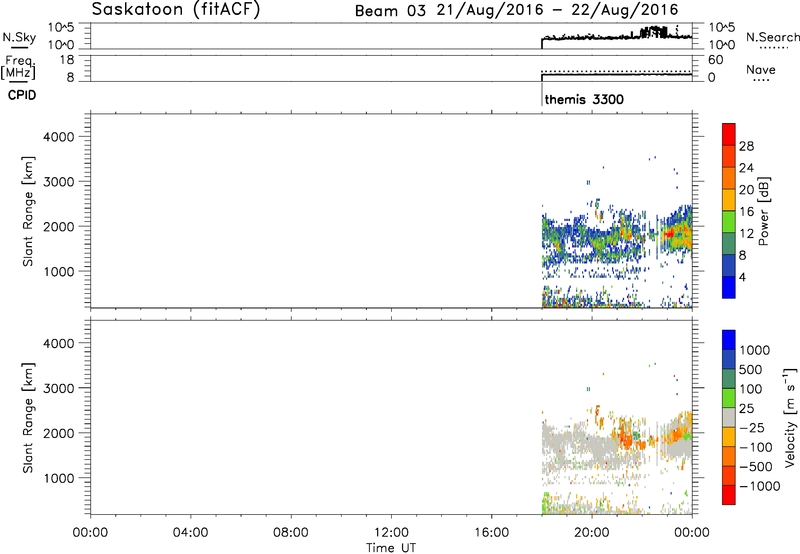Image resolution: width=800 pixels, height=554 pixels.
Task: Click the "N.Search" legend label
Action: [x=772, y=37]
